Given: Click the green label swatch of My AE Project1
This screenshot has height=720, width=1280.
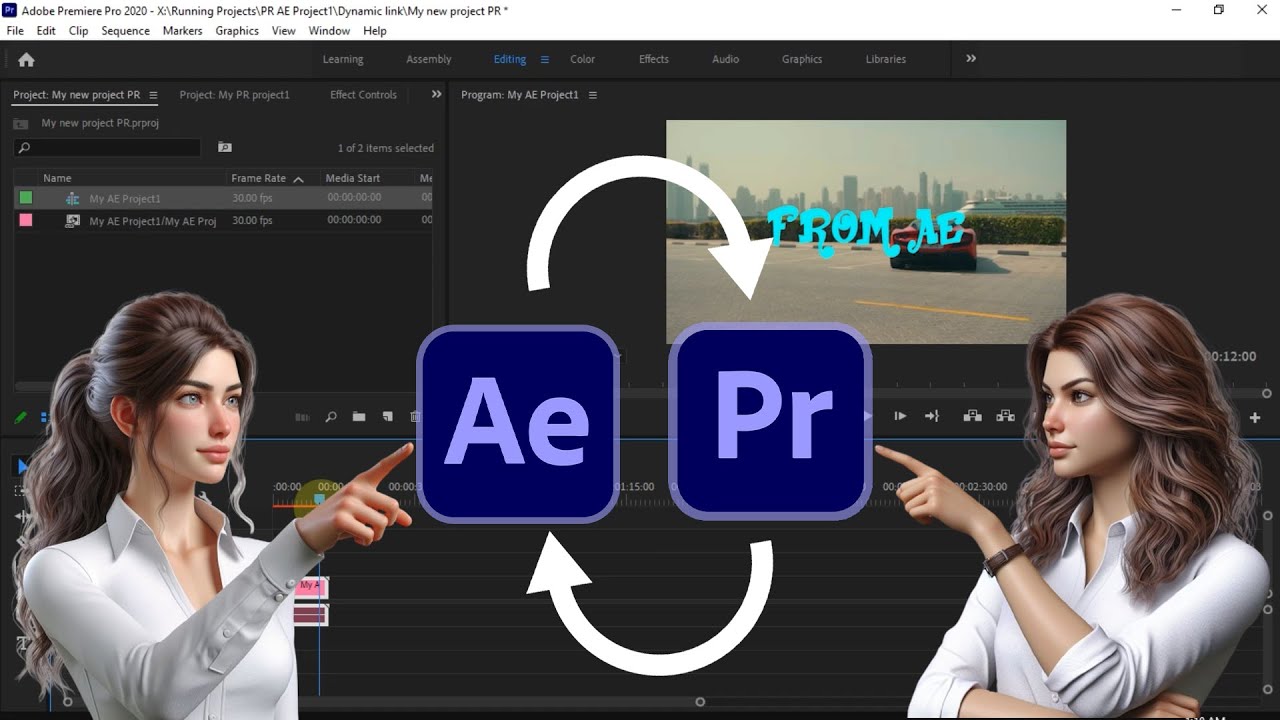Looking at the screenshot, I should (x=26, y=198).
